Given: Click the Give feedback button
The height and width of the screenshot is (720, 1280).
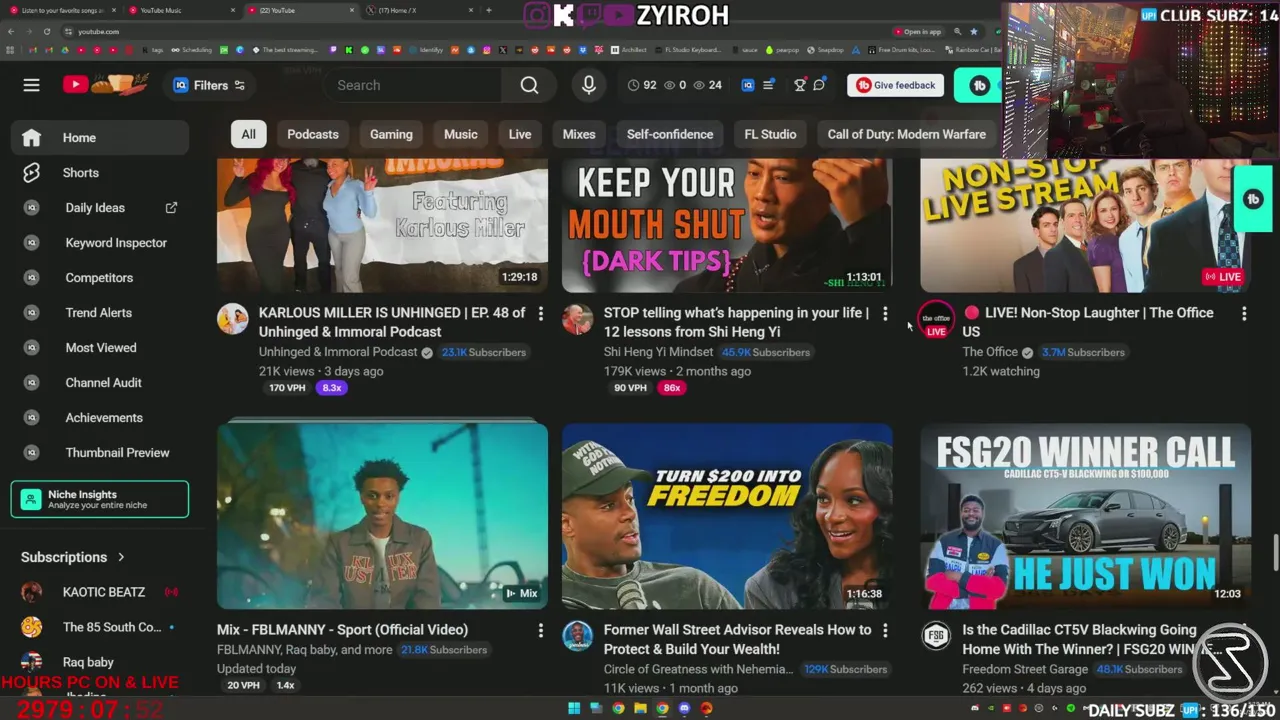Looking at the screenshot, I should 896,85.
